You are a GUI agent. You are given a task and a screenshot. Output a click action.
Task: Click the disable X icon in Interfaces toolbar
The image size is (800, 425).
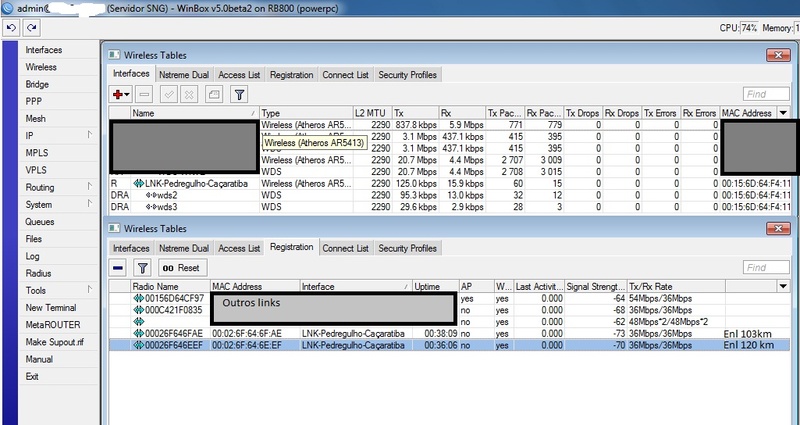189,94
